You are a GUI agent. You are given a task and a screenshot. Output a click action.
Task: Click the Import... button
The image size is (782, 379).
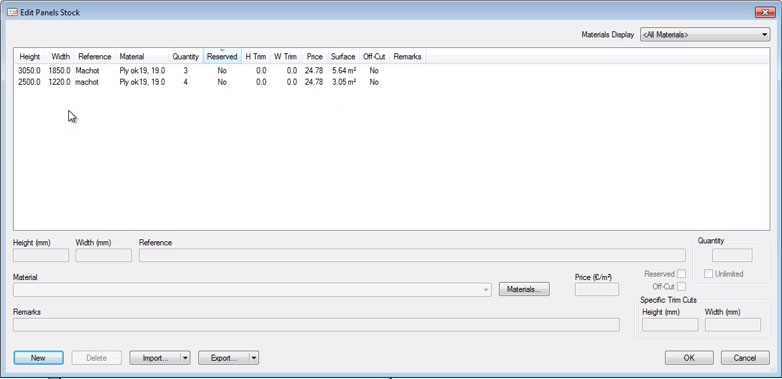click(155, 358)
